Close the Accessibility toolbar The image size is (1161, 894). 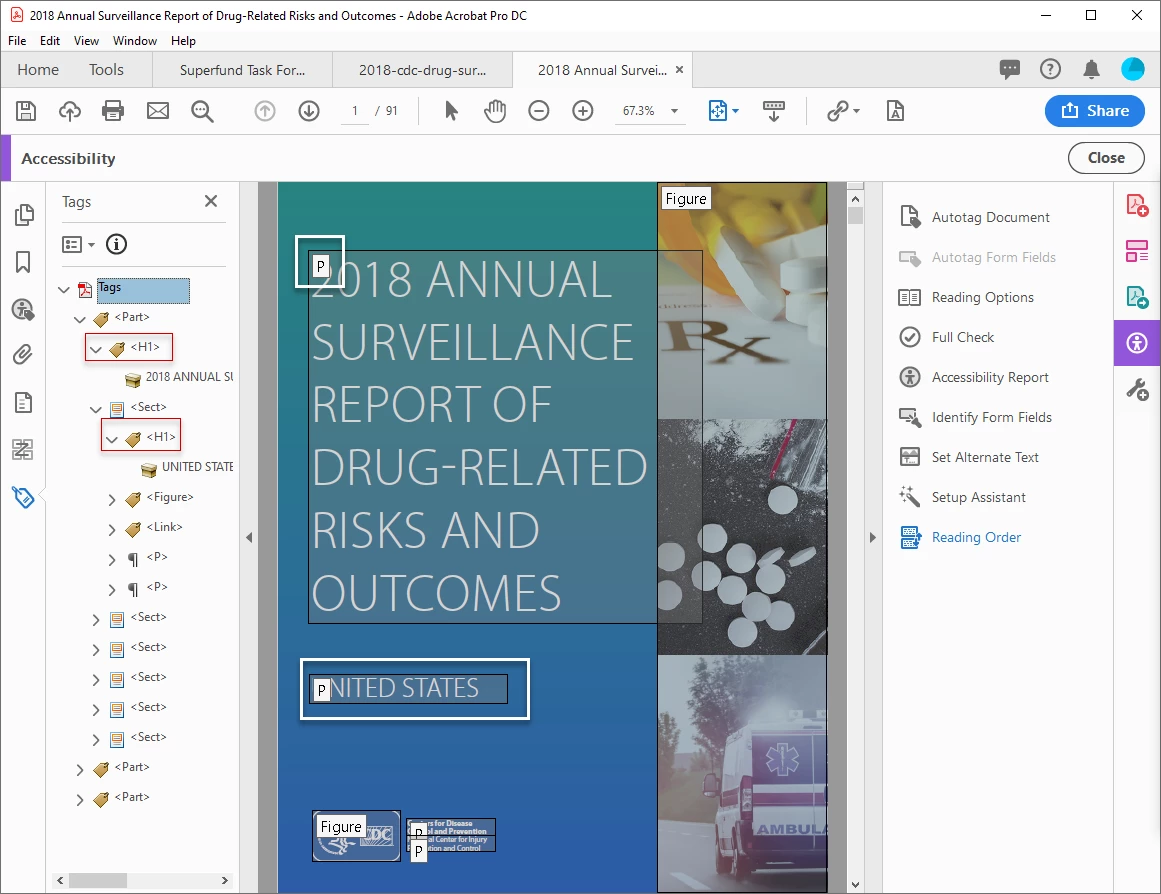click(1105, 158)
